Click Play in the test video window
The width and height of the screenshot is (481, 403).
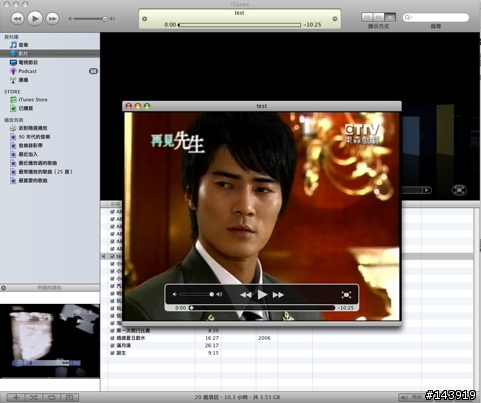pyautogui.click(x=262, y=295)
